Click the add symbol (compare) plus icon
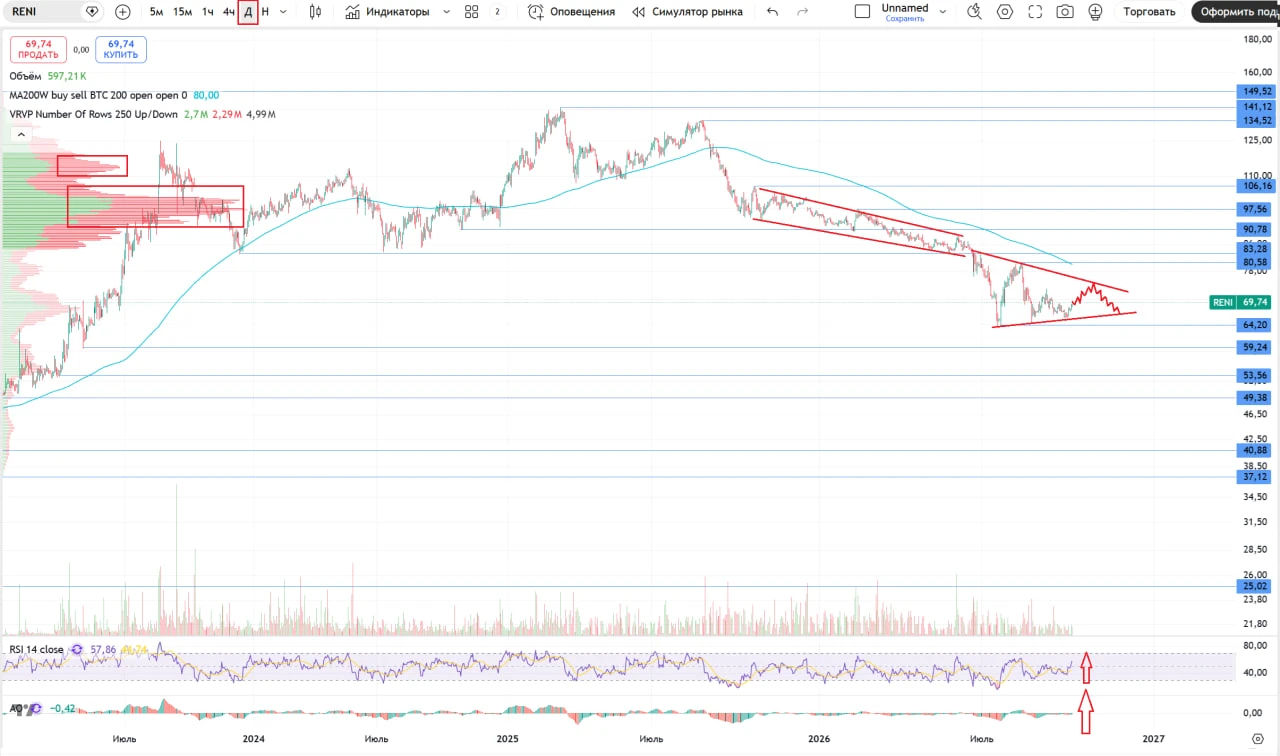 tap(123, 12)
